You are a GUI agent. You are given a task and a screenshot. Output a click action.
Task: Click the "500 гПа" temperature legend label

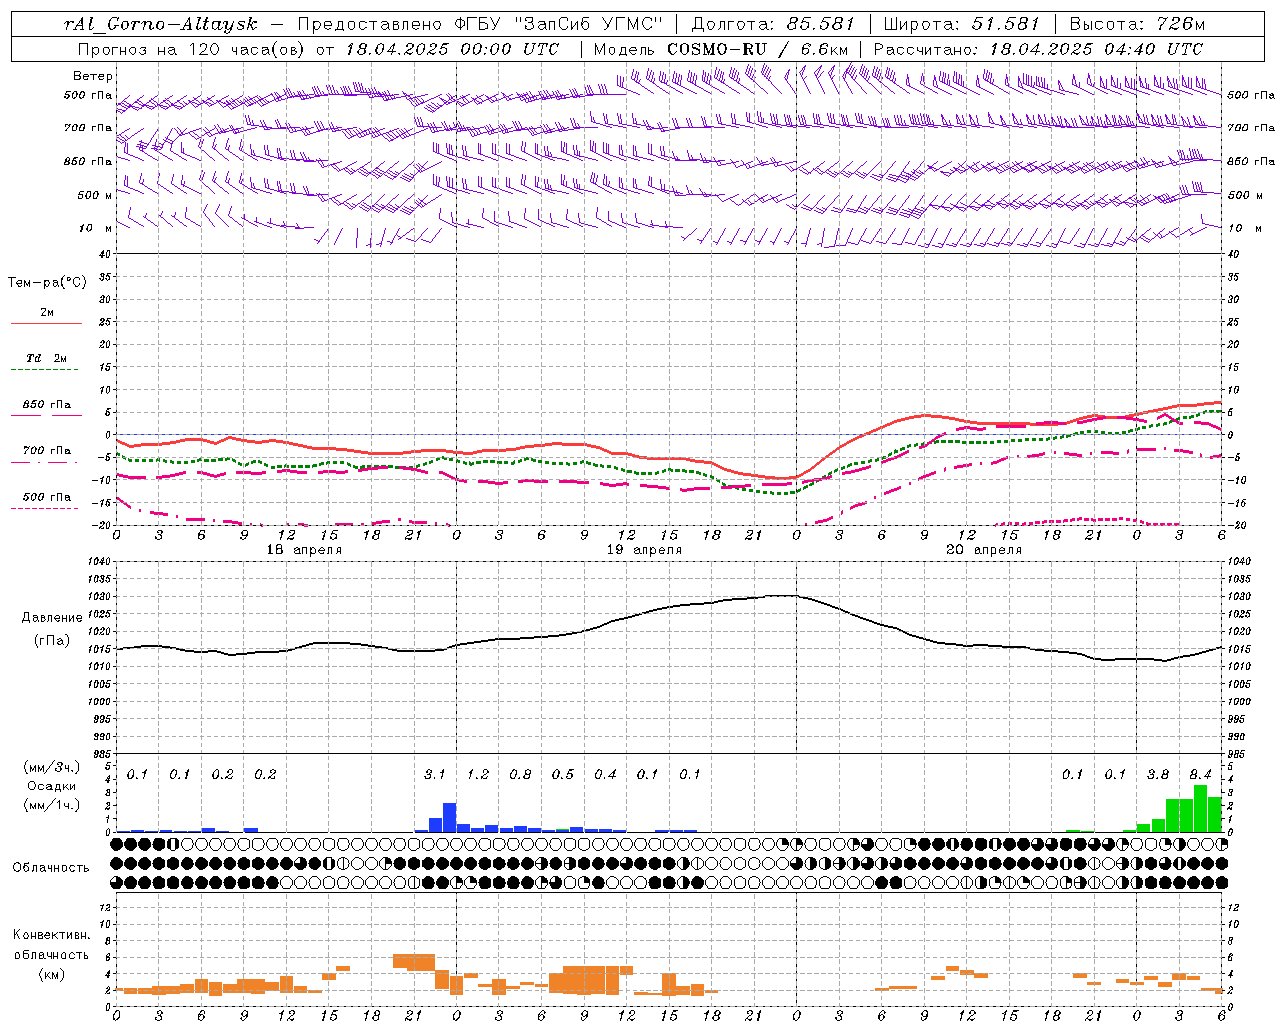pyautogui.click(x=47, y=497)
